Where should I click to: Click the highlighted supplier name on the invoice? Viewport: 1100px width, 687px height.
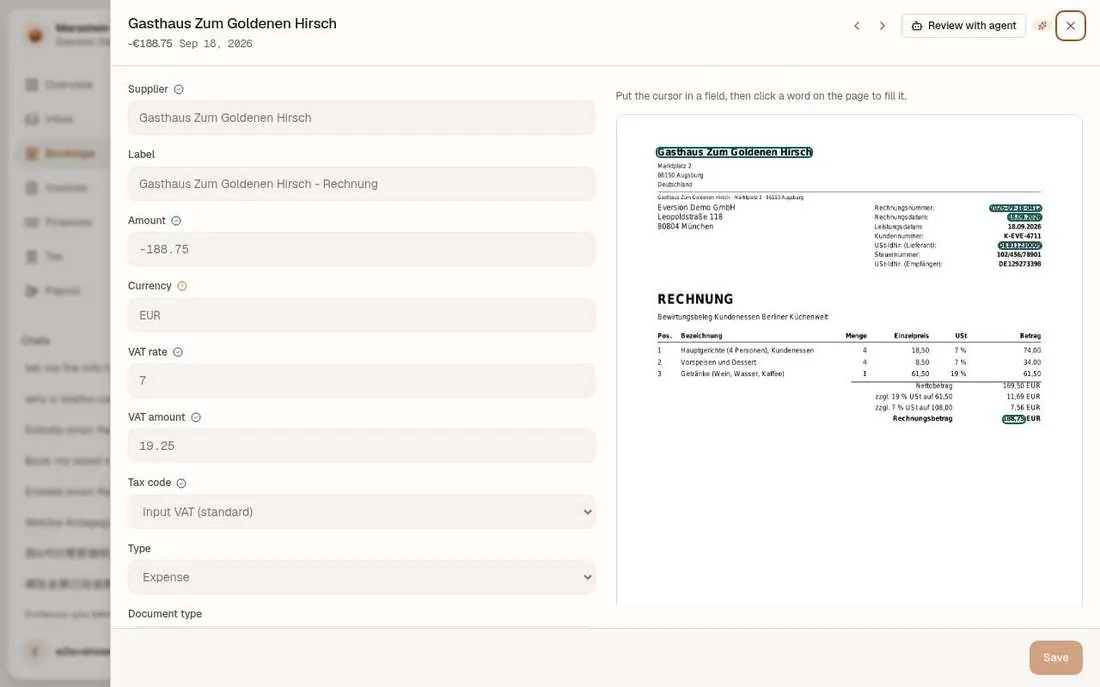coord(734,152)
